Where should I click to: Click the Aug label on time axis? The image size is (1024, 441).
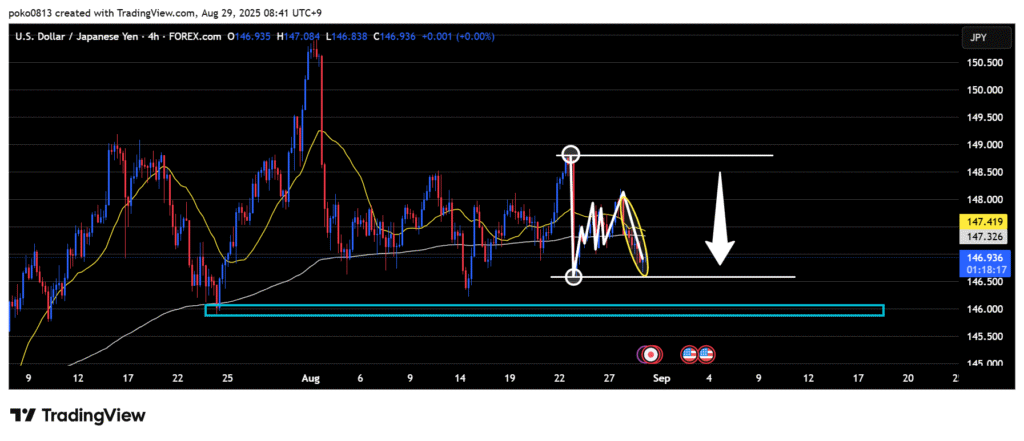(309, 379)
